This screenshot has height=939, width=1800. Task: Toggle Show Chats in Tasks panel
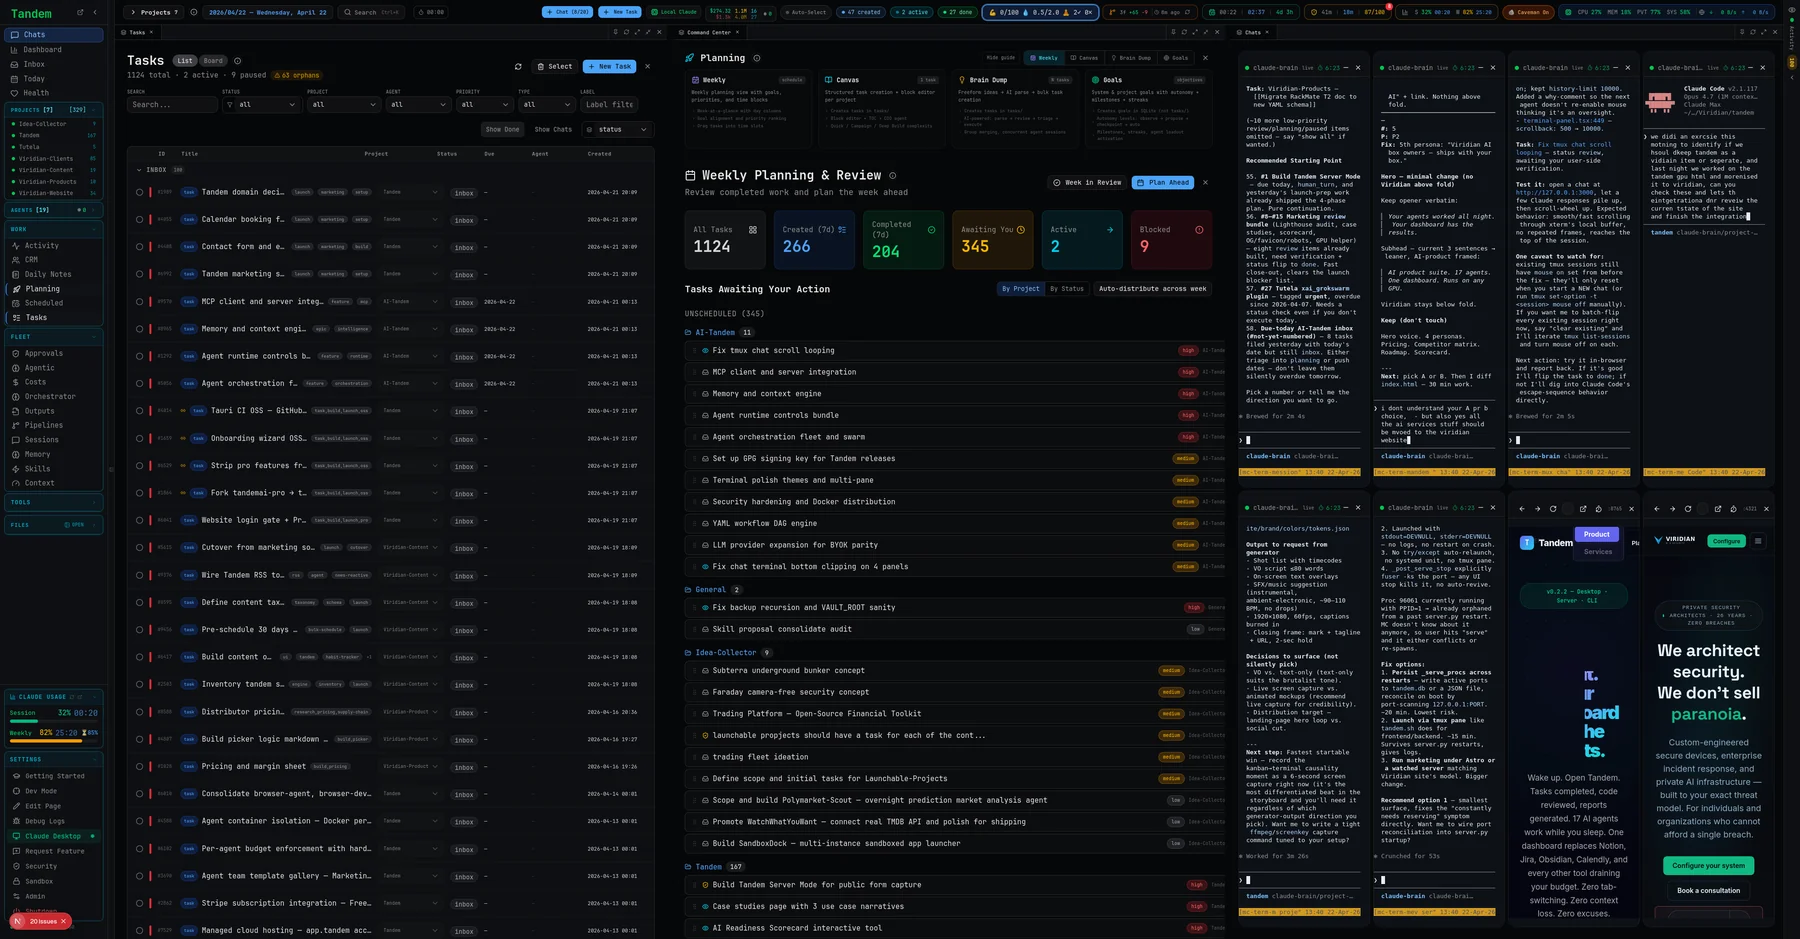coord(553,129)
